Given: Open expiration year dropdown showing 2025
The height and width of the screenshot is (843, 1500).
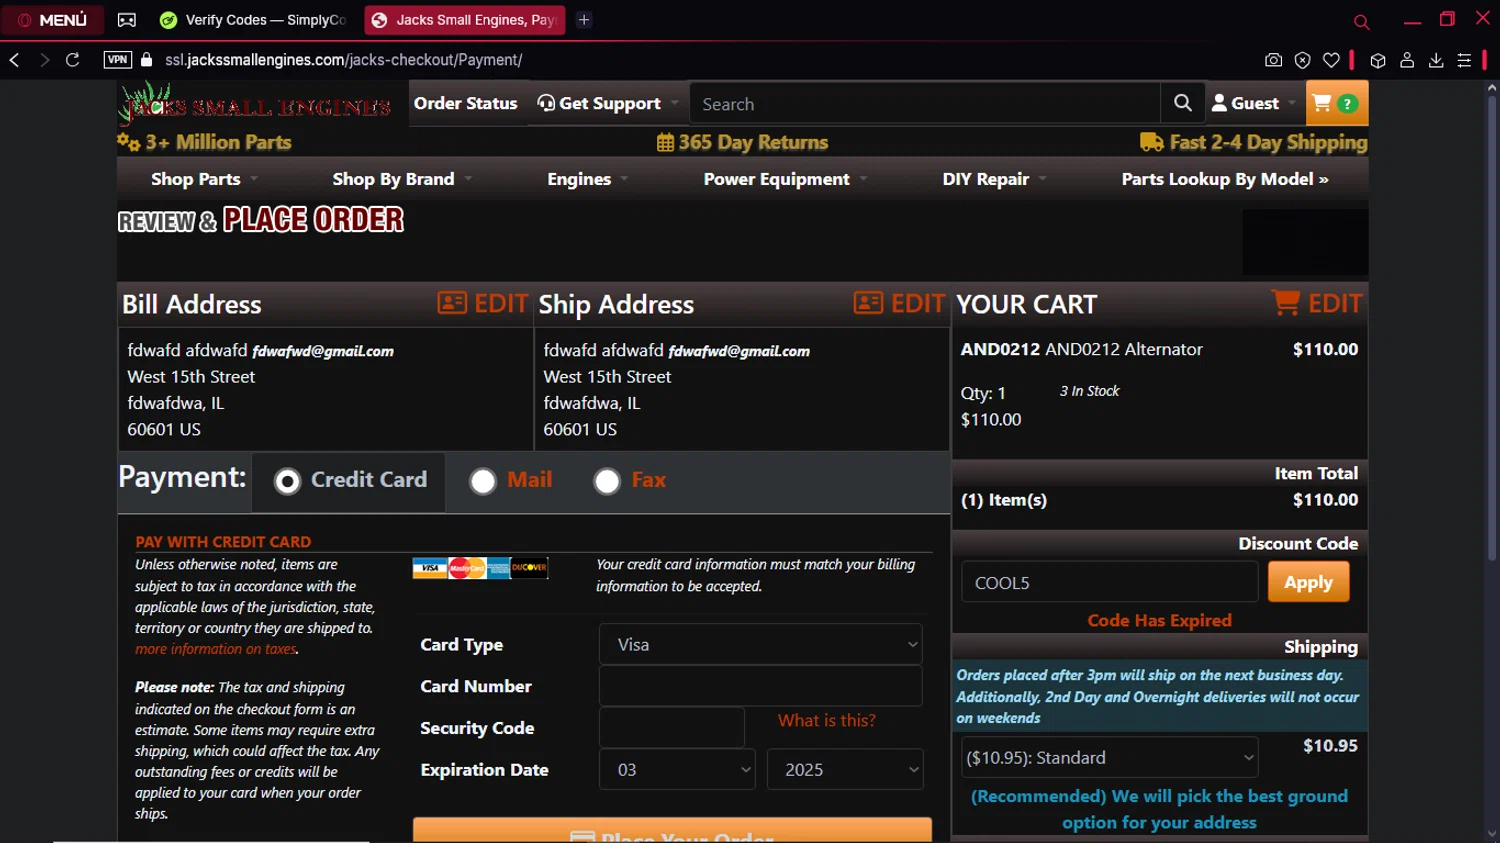Looking at the screenshot, I should 845,770.
